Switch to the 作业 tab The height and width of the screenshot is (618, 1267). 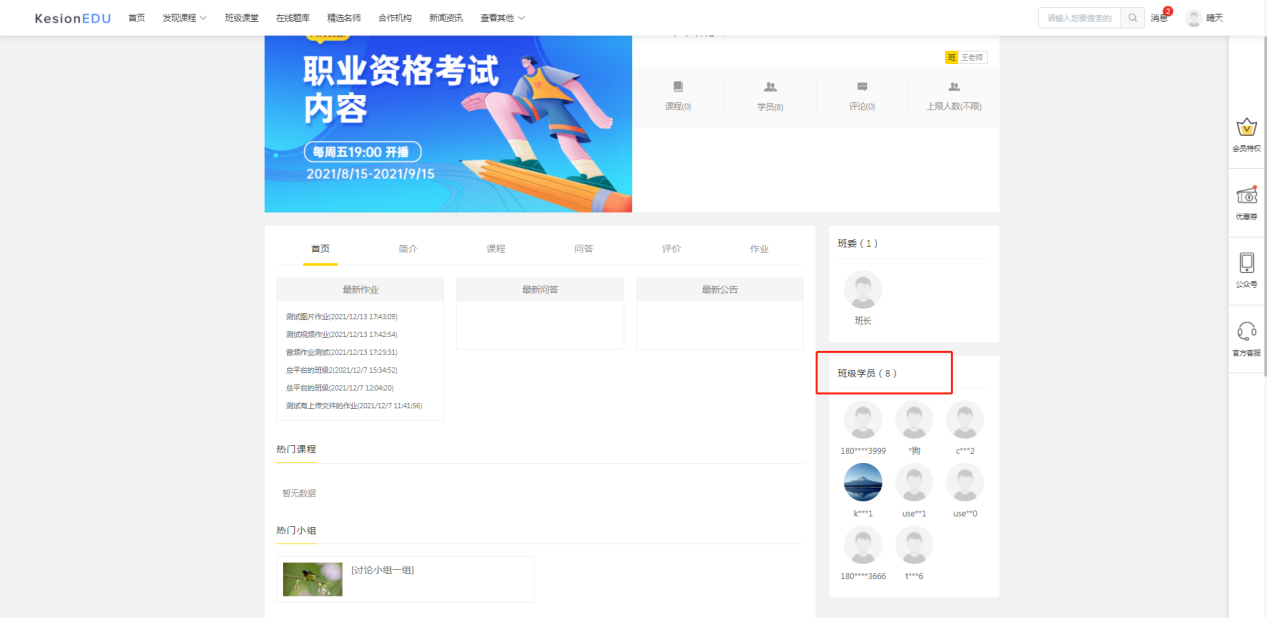tap(760, 249)
